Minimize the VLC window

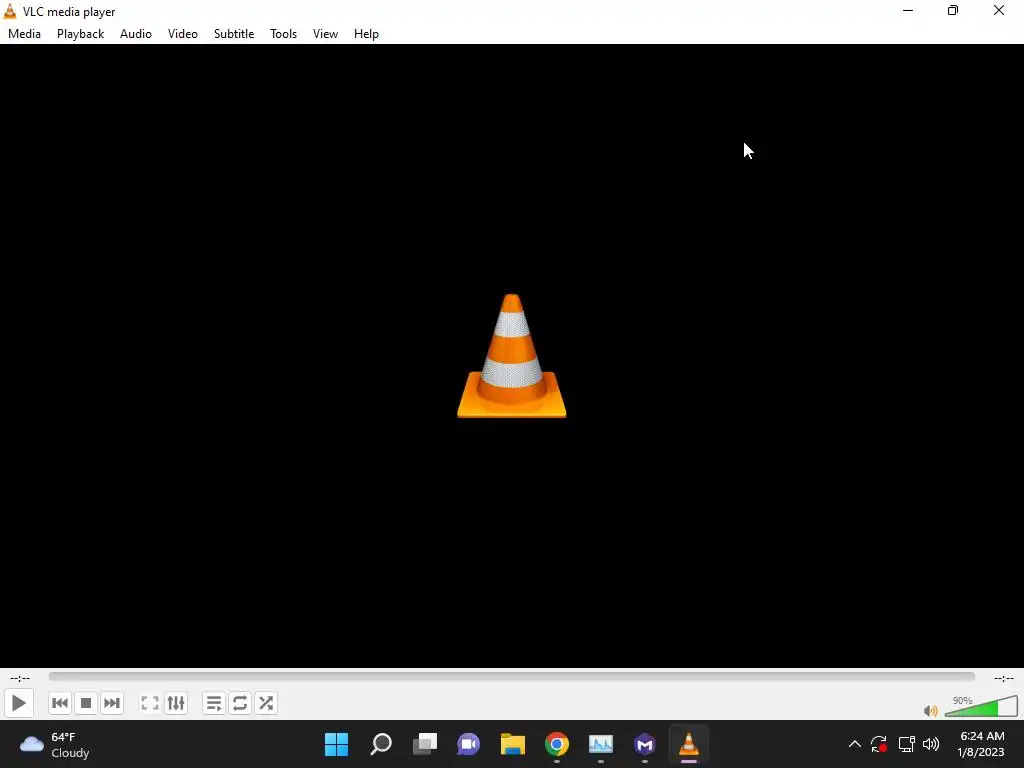[x=908, y=10]
